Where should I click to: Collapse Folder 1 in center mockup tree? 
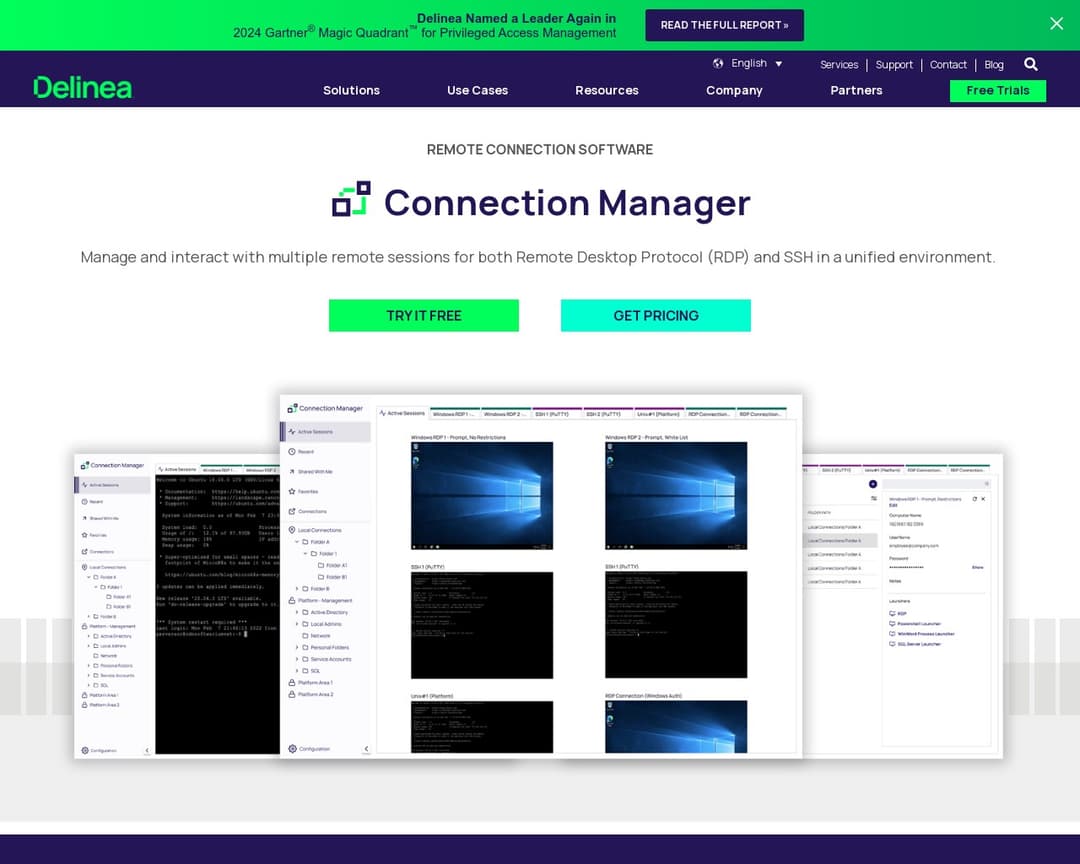coord(306,554)
